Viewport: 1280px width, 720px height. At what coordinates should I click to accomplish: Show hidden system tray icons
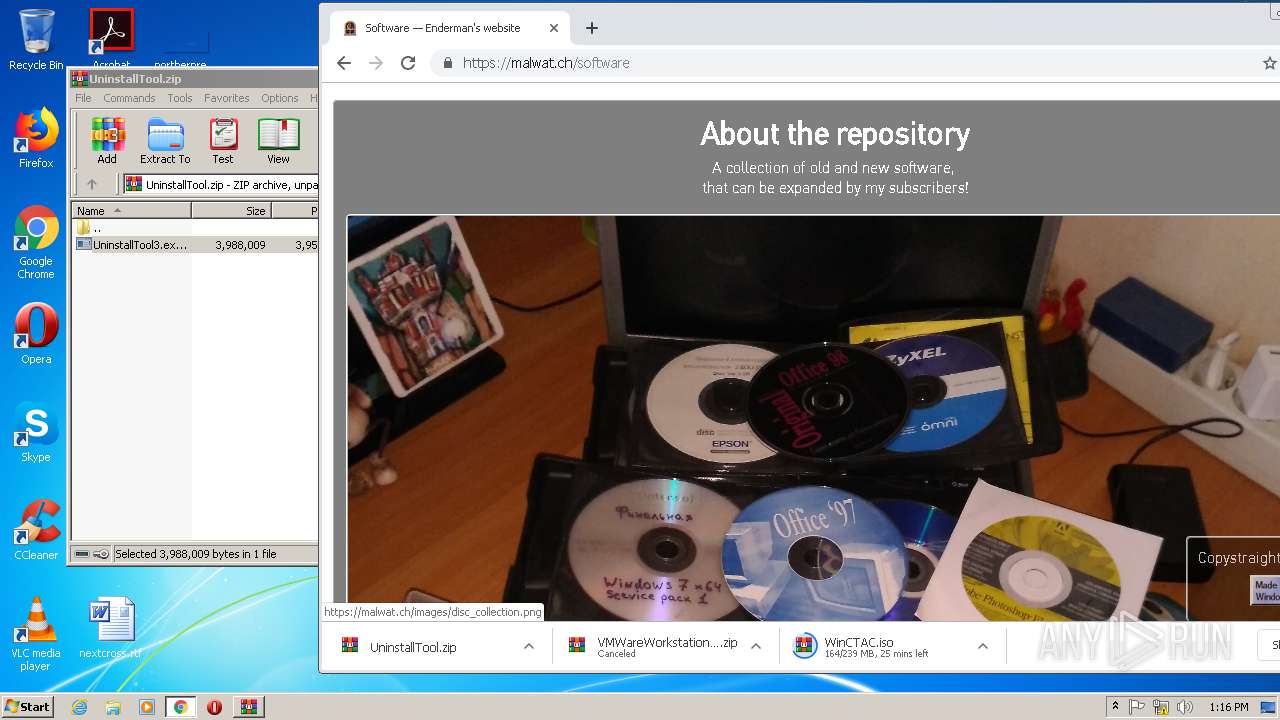coord(1115,707)
